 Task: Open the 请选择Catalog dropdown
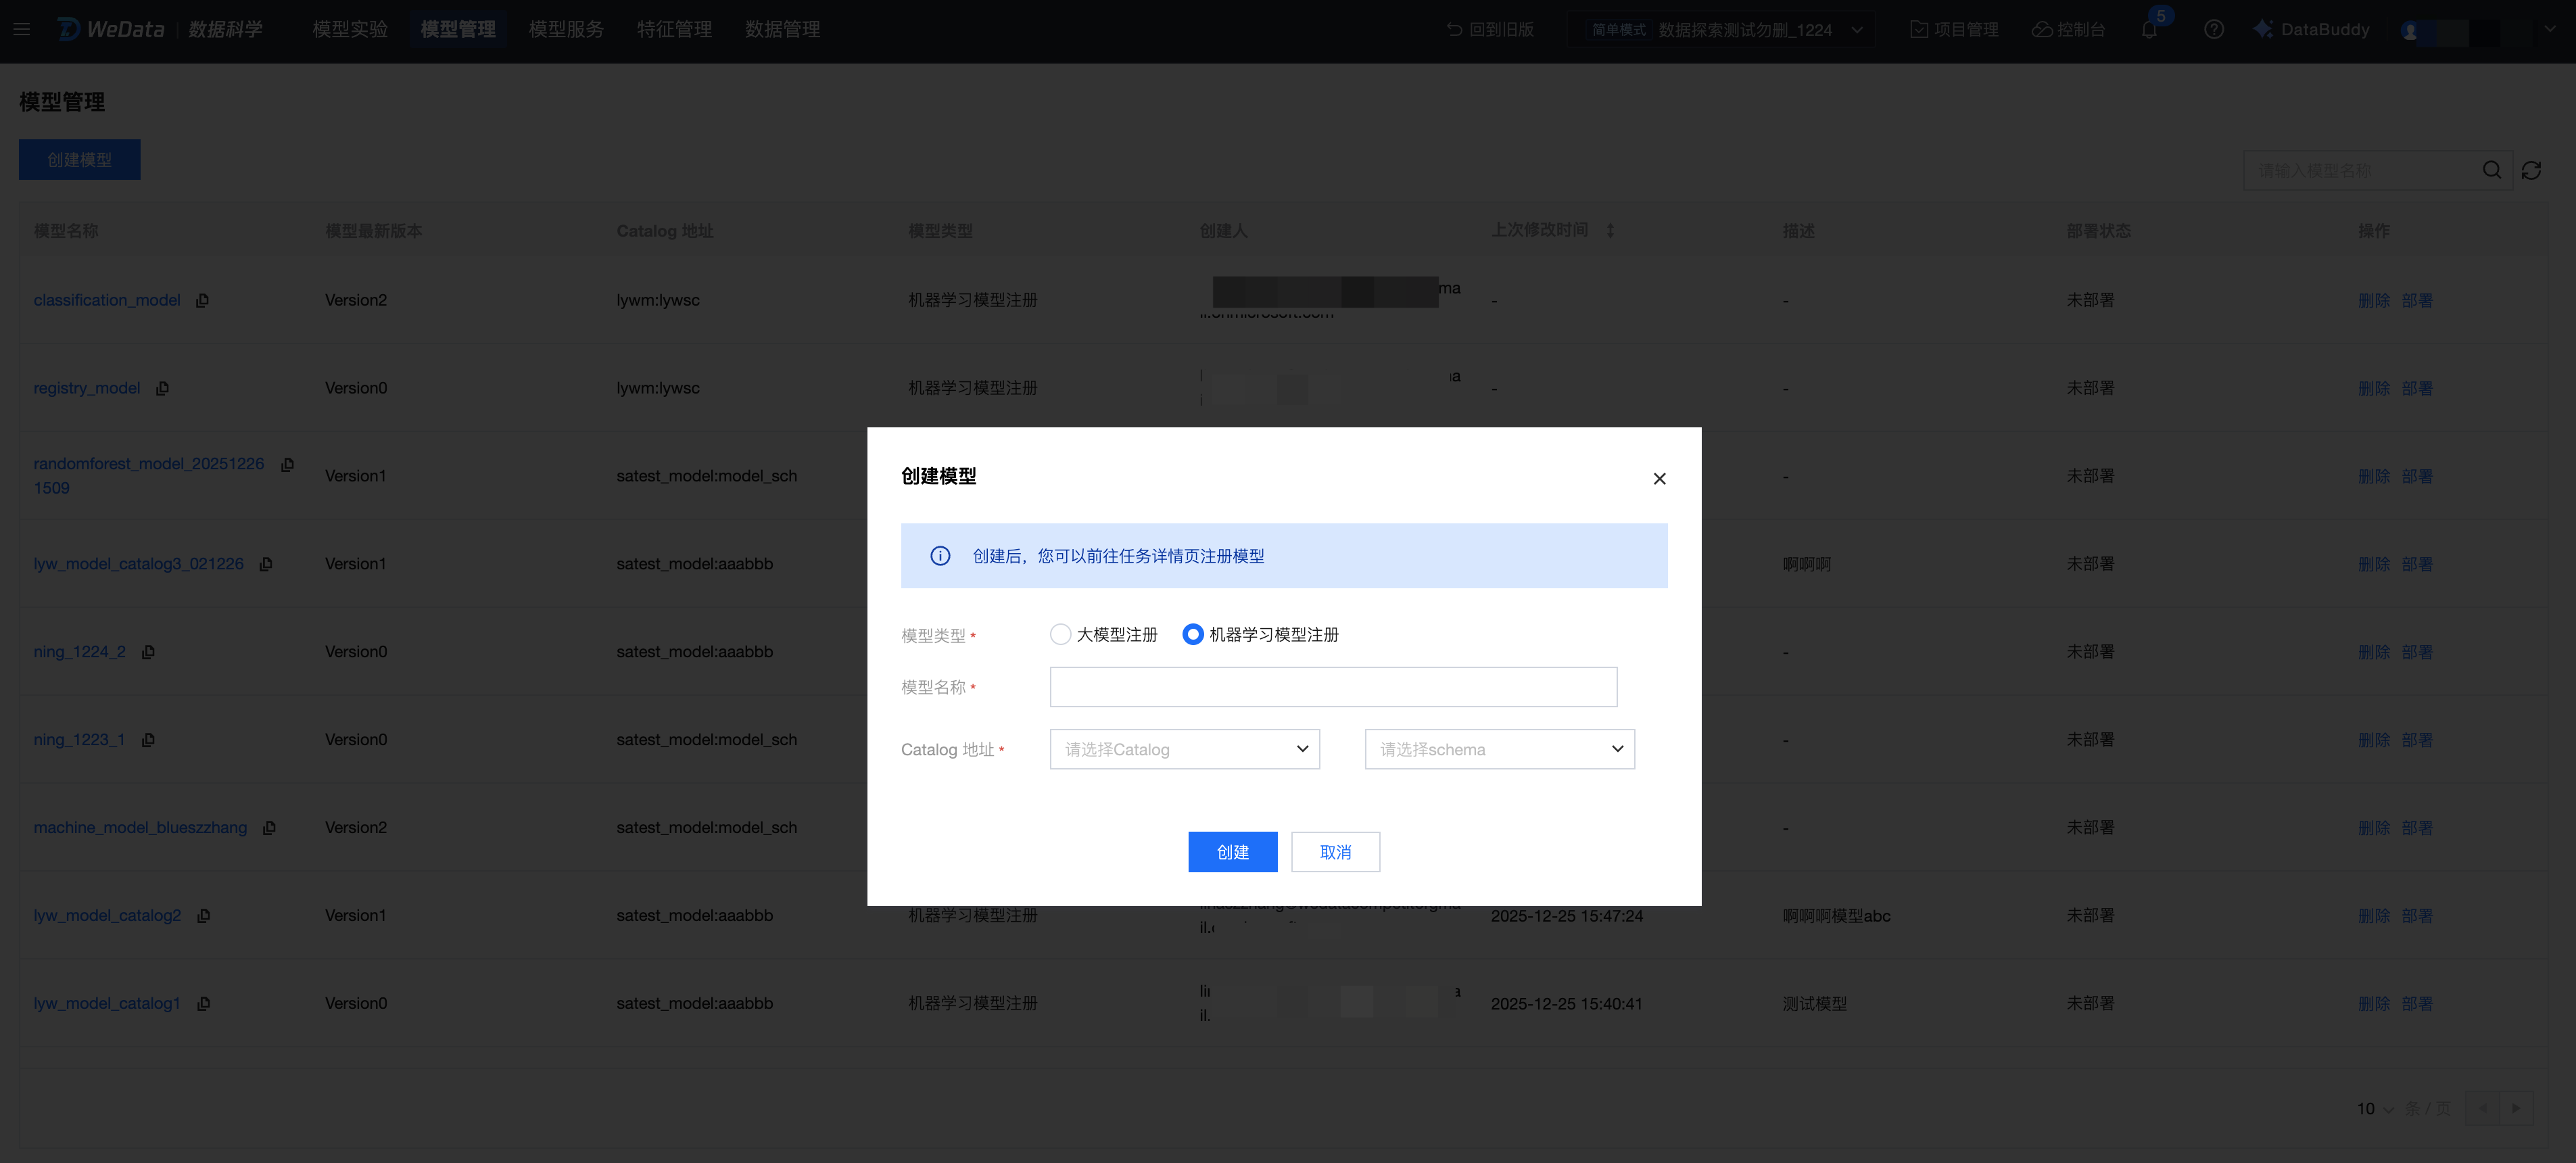tap(1184, 749)
